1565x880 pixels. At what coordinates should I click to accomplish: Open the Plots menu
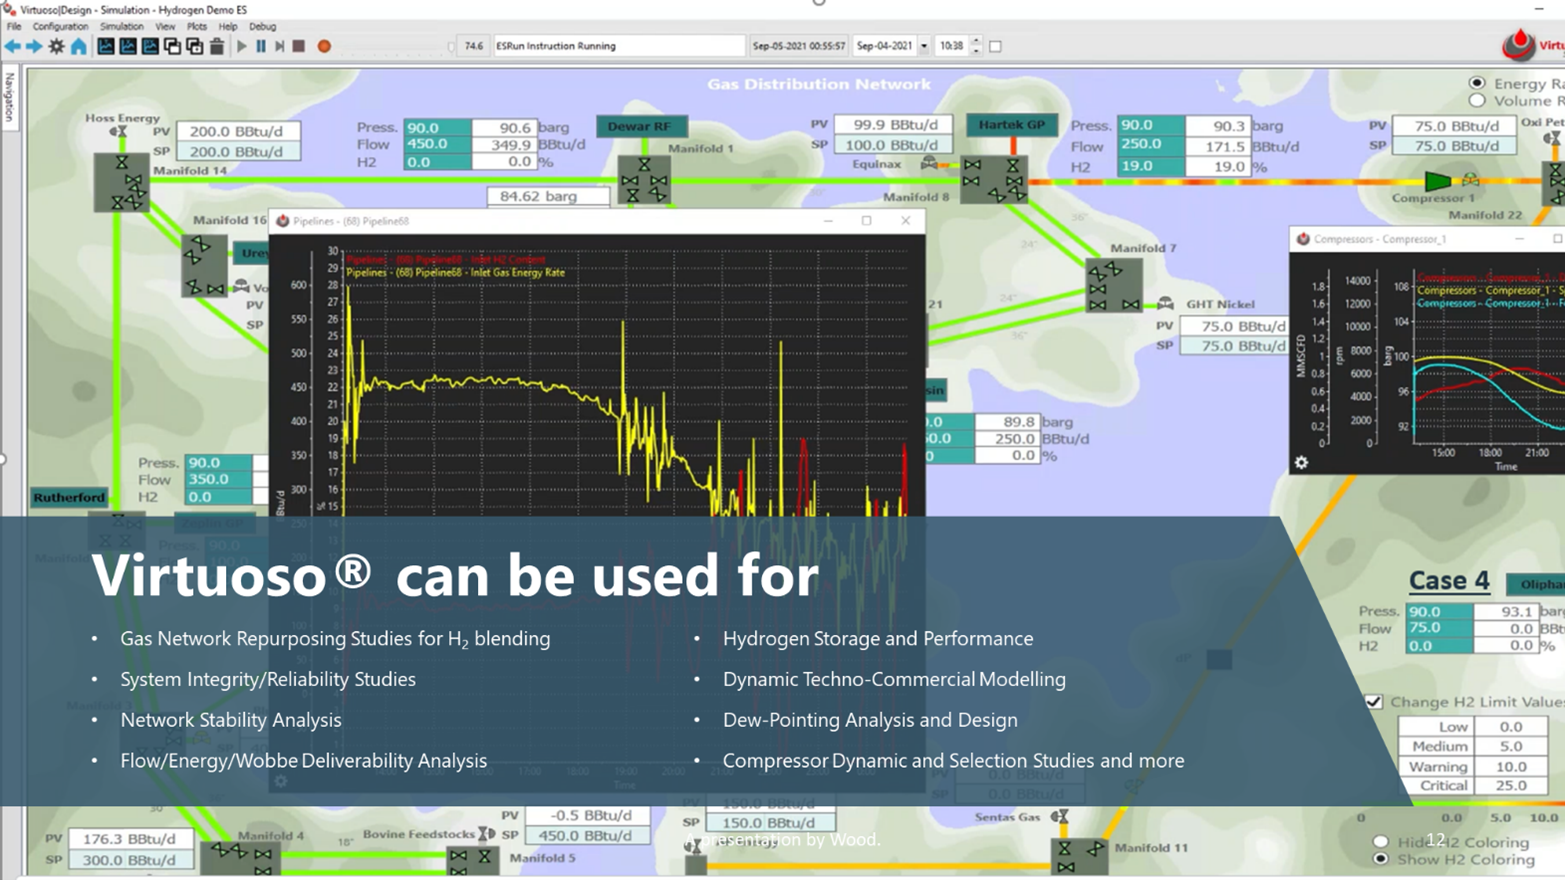pyautogui.click(x=197, y=27)
